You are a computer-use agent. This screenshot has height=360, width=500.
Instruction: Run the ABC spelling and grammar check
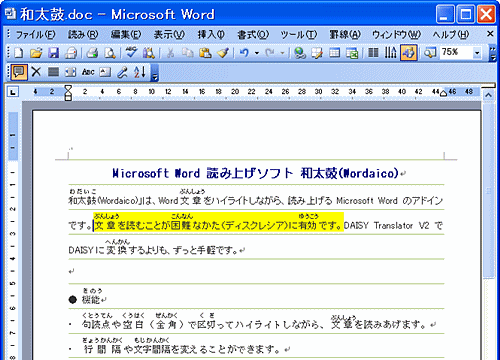tap(131, 52)
